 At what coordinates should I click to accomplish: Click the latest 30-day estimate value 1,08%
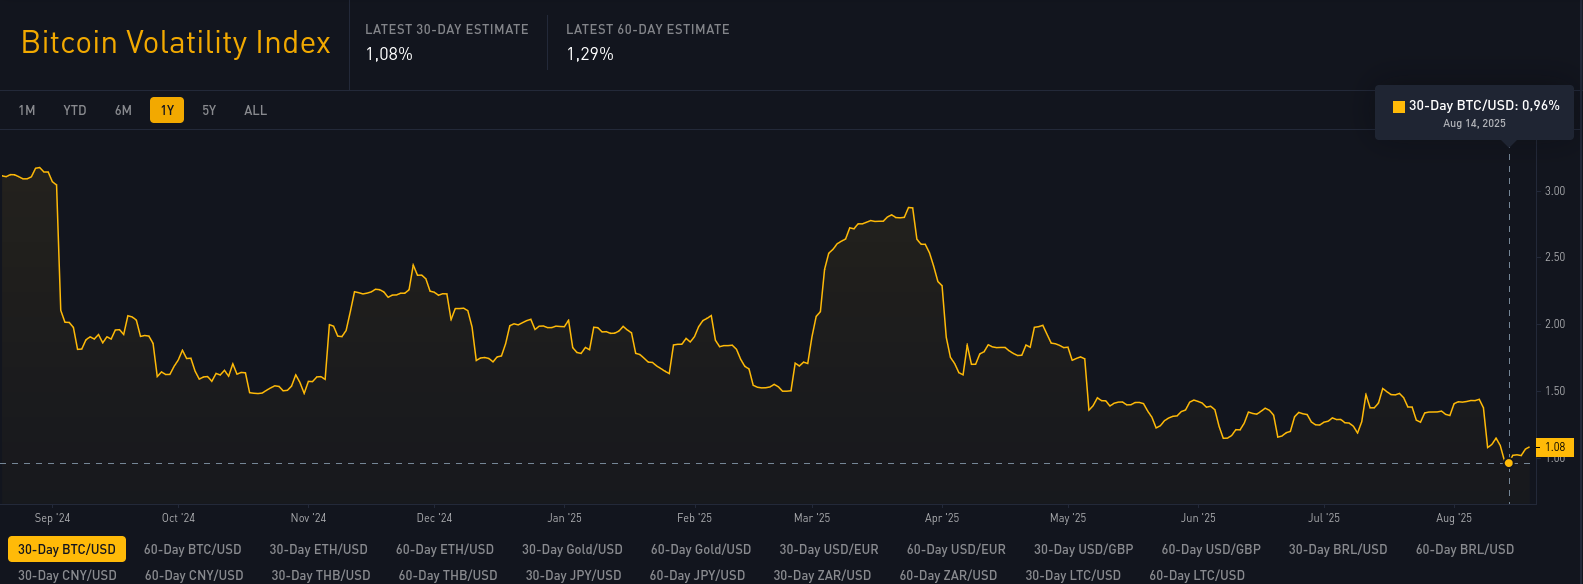tap(389, 54)
